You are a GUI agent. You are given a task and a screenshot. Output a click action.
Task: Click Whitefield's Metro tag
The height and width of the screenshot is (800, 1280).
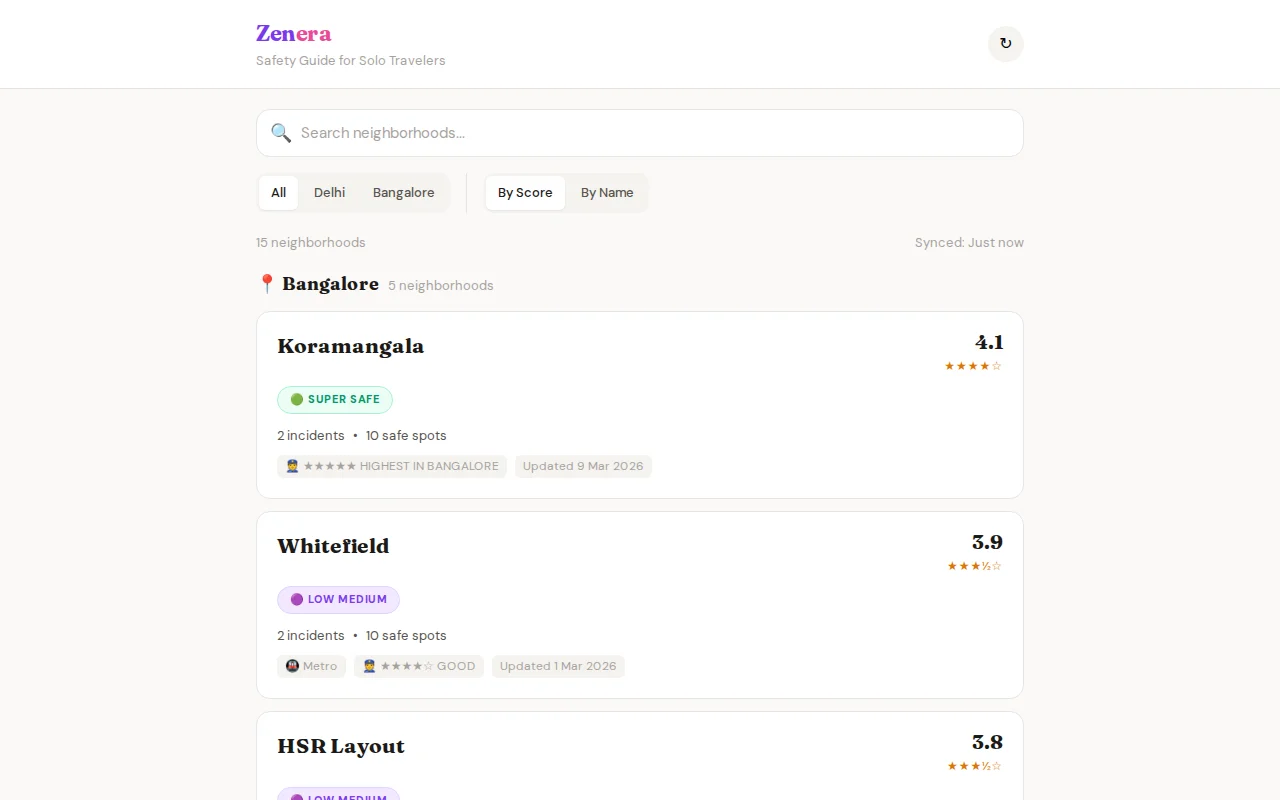(x=311, y=666)
